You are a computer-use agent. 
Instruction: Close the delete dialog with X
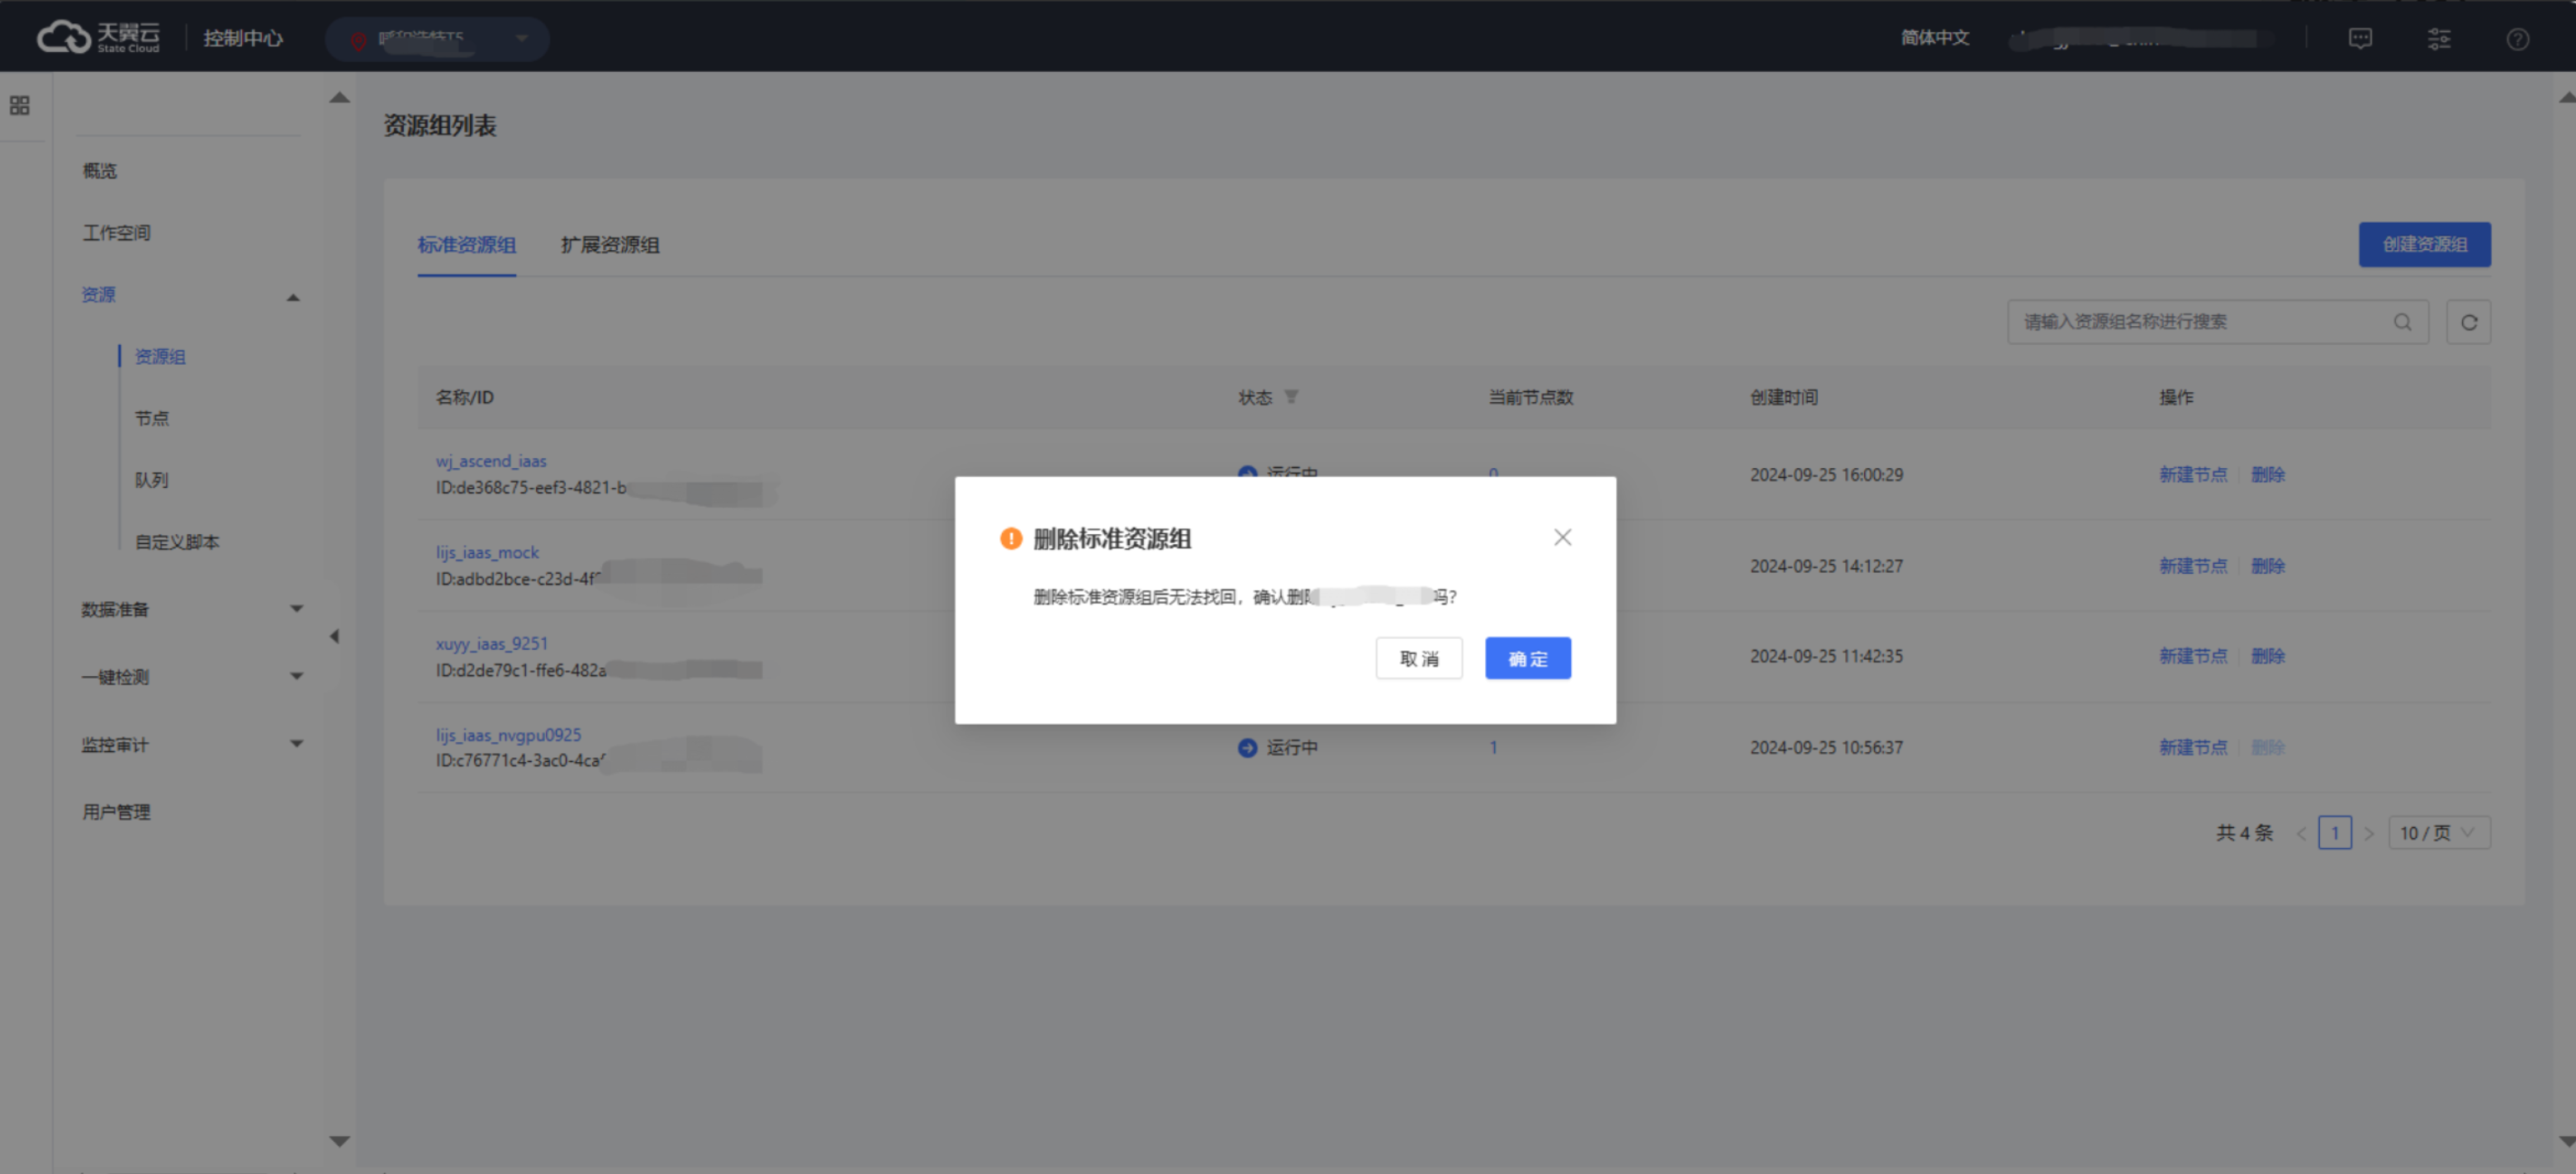pyautogui.click(x=1562, y=537)
